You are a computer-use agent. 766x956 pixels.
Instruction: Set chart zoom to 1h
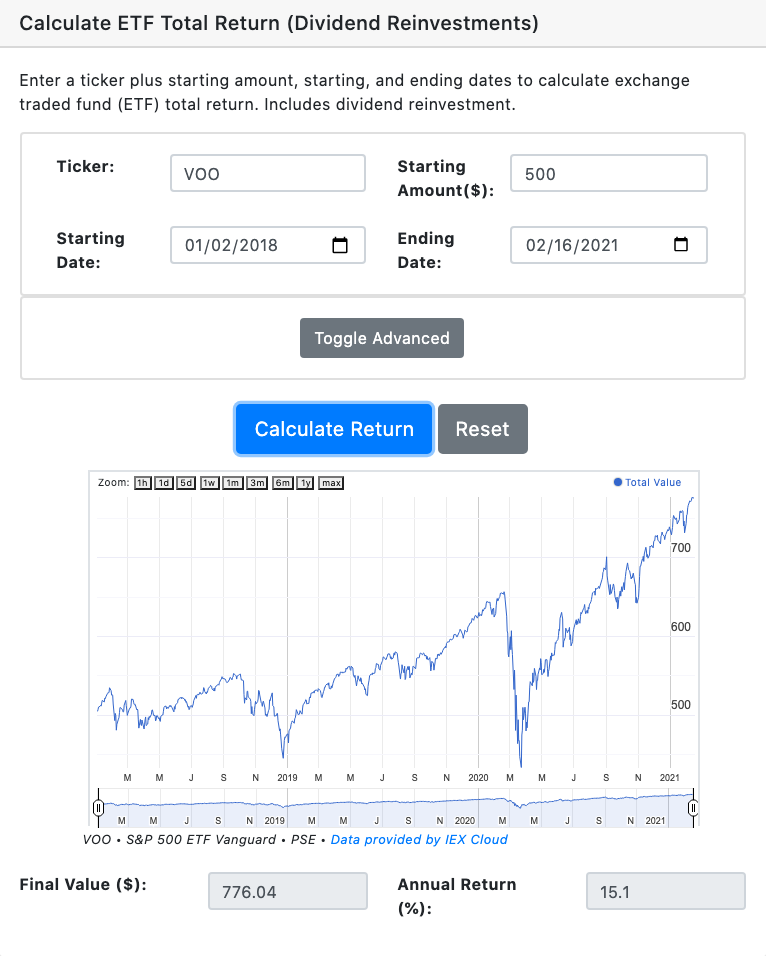click(x=143, y=483)
